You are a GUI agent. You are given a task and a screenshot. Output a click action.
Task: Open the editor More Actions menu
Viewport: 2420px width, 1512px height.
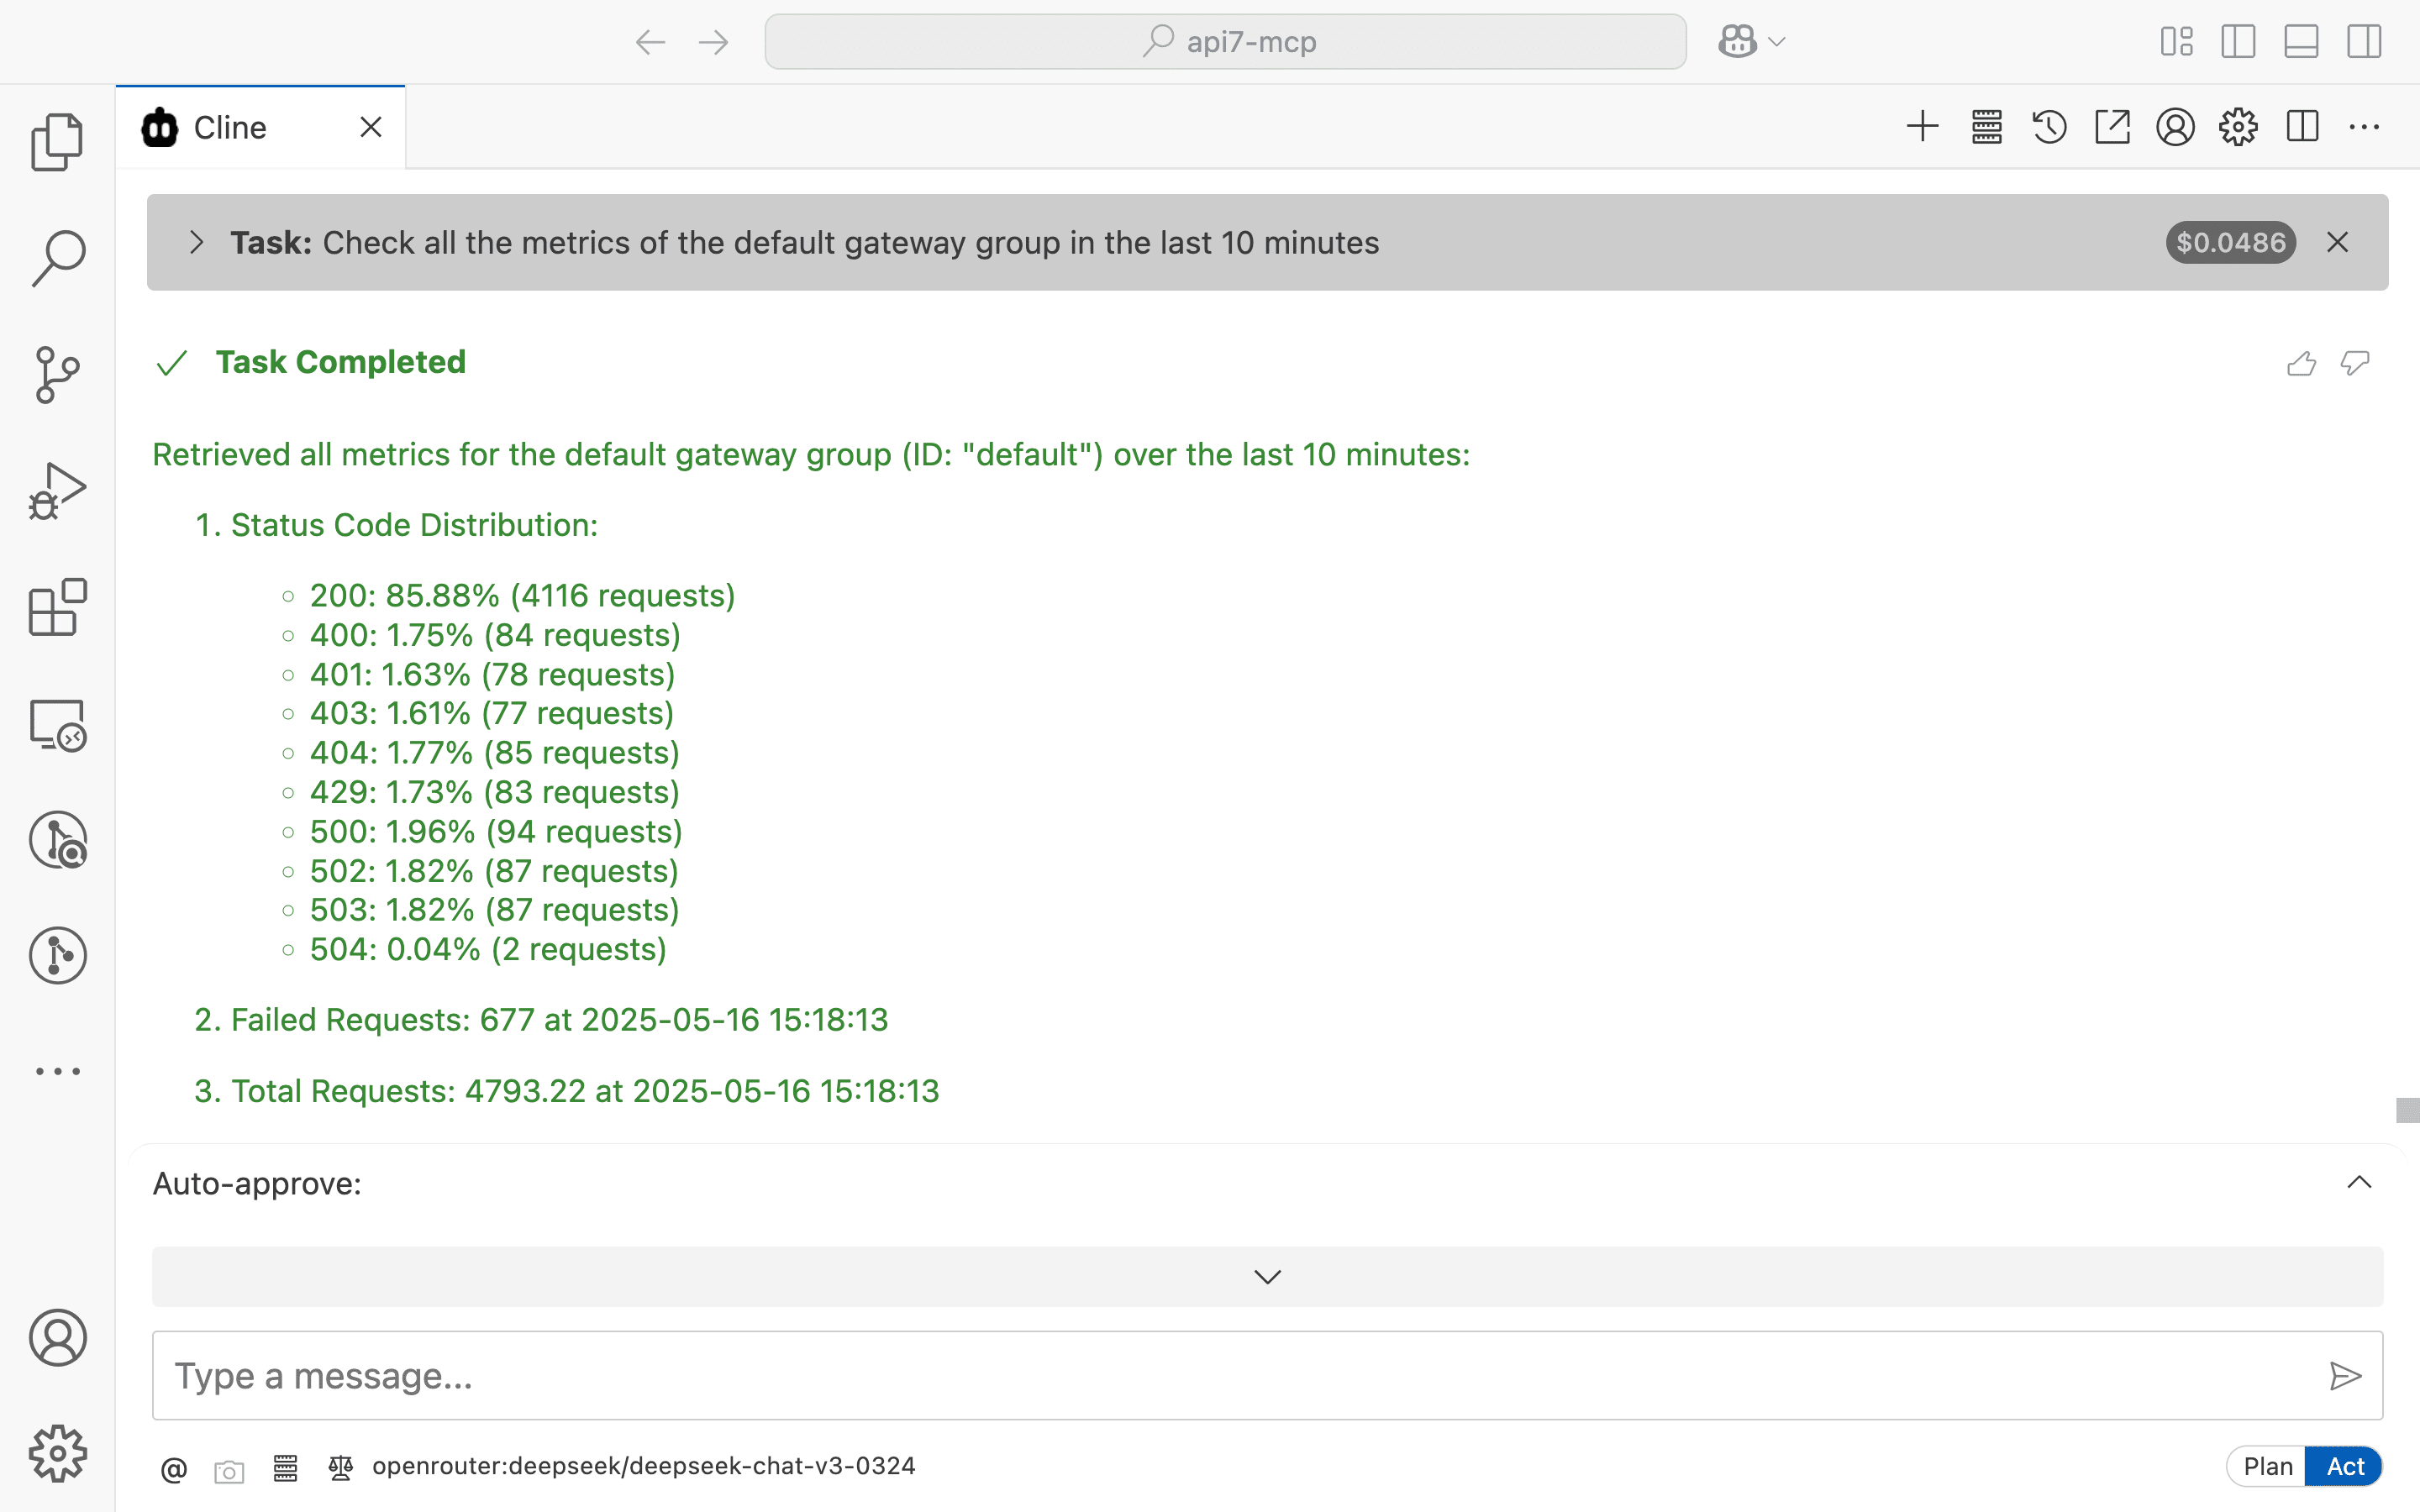tap(2364, 127)
